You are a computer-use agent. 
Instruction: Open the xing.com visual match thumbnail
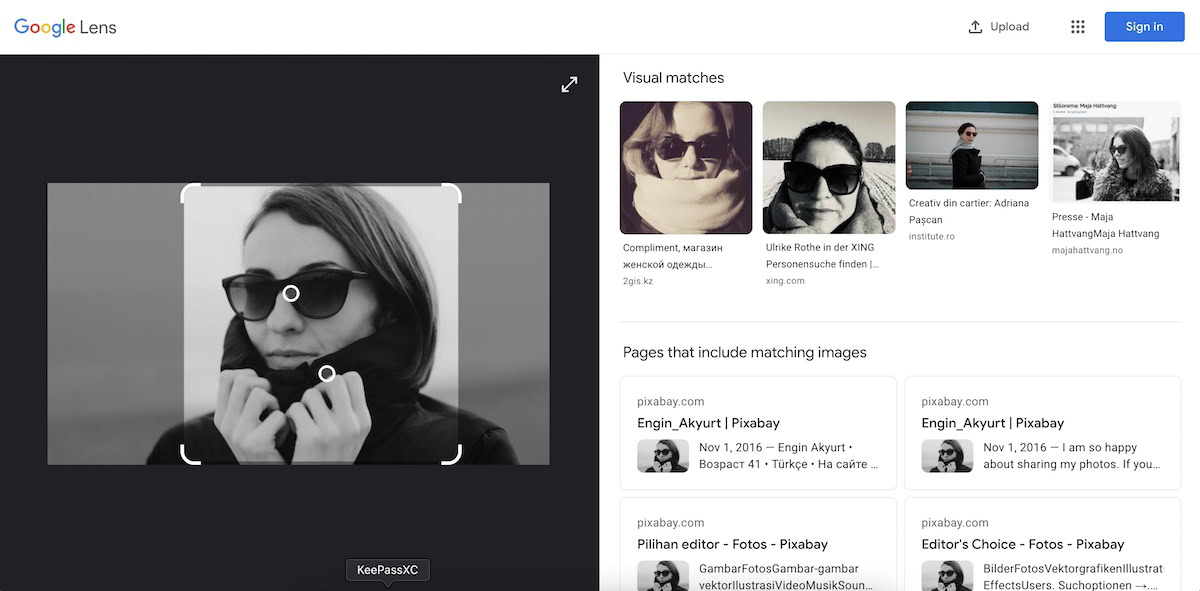(x=829, y=167)
